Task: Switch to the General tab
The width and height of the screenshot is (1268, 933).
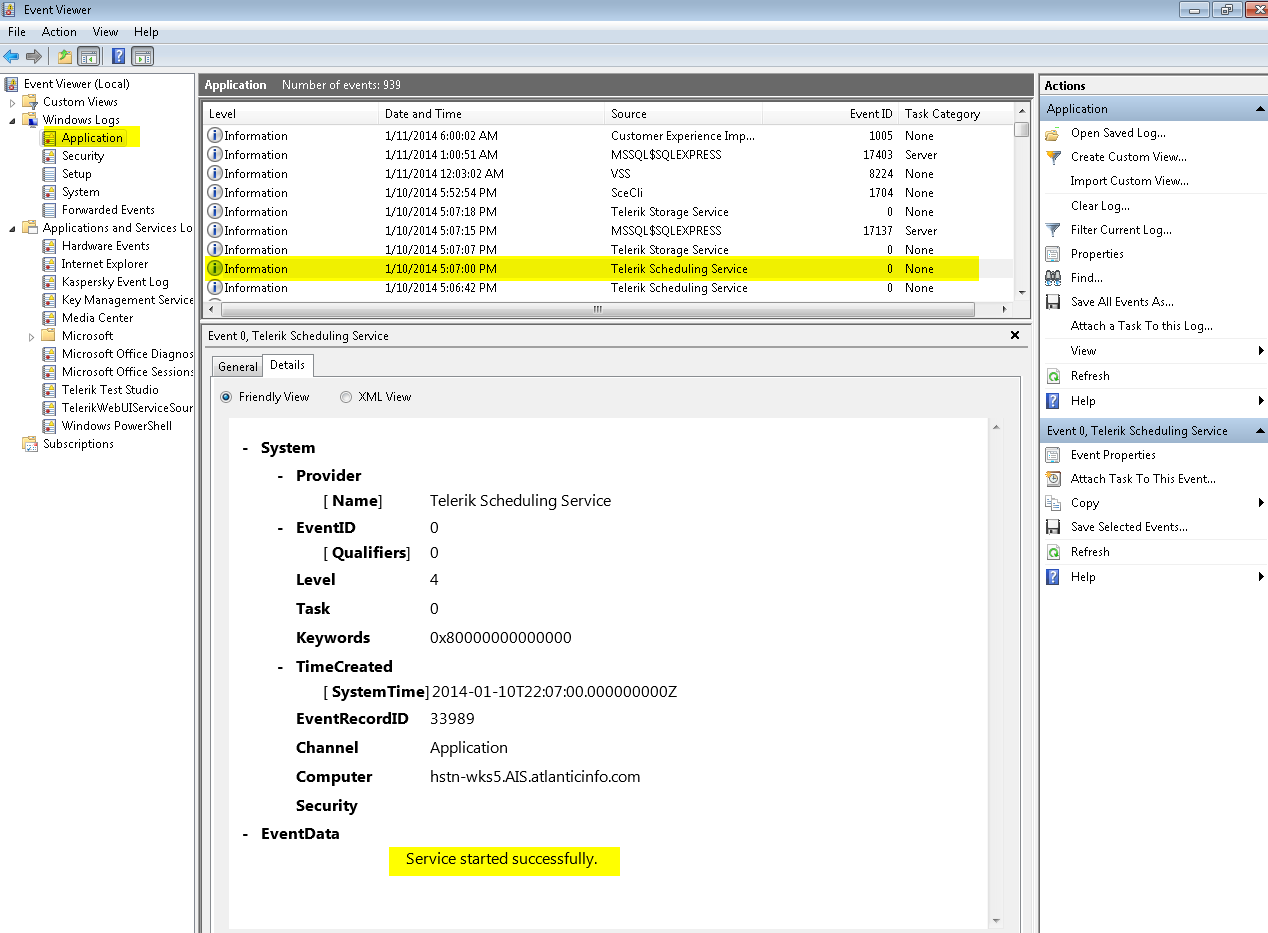Action: (x=238, y=367)
